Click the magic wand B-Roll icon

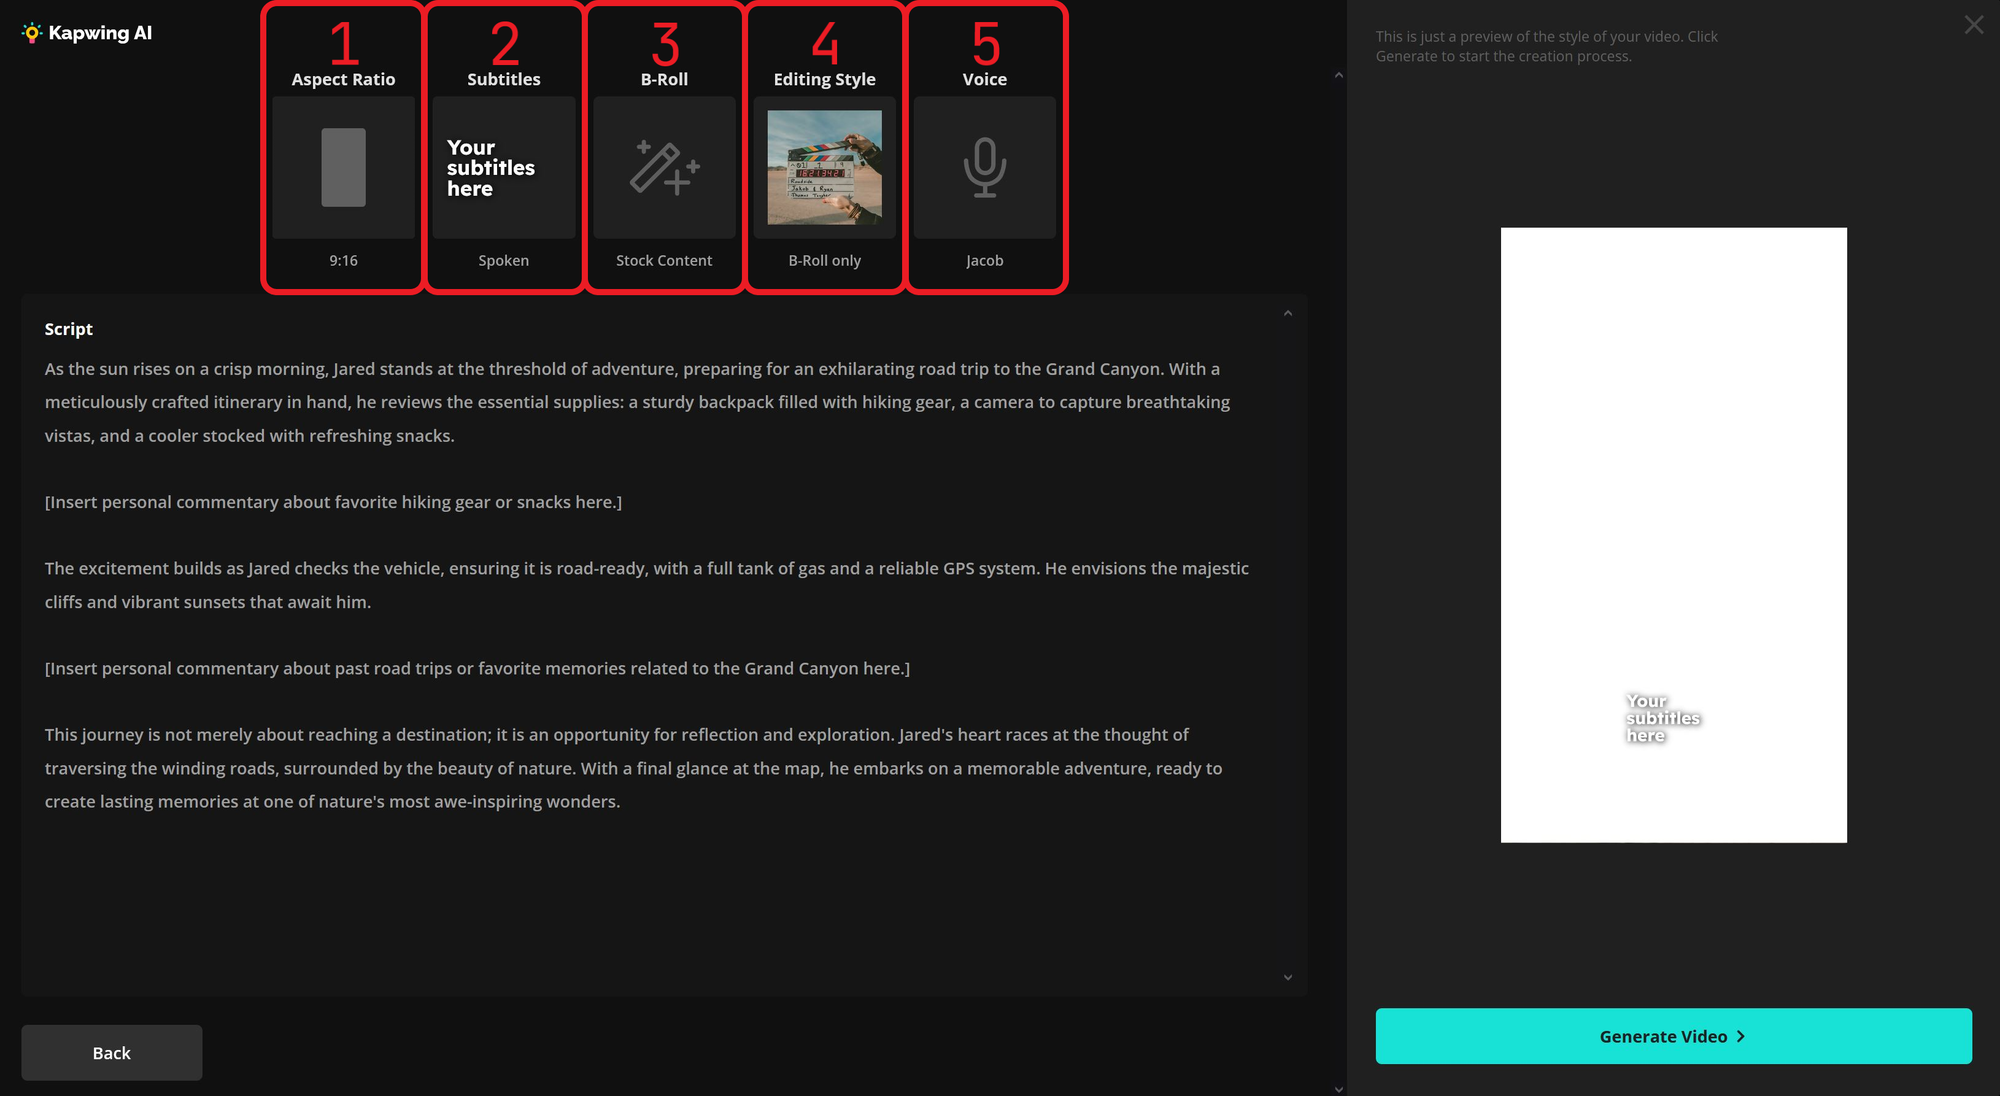pos(664,167)
